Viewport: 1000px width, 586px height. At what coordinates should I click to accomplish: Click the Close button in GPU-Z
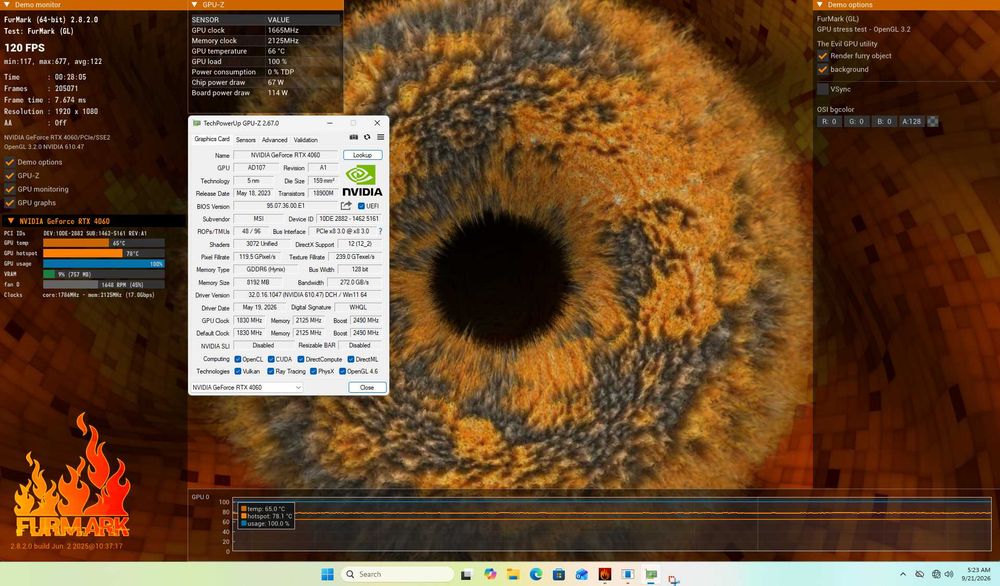pos(367,387)
